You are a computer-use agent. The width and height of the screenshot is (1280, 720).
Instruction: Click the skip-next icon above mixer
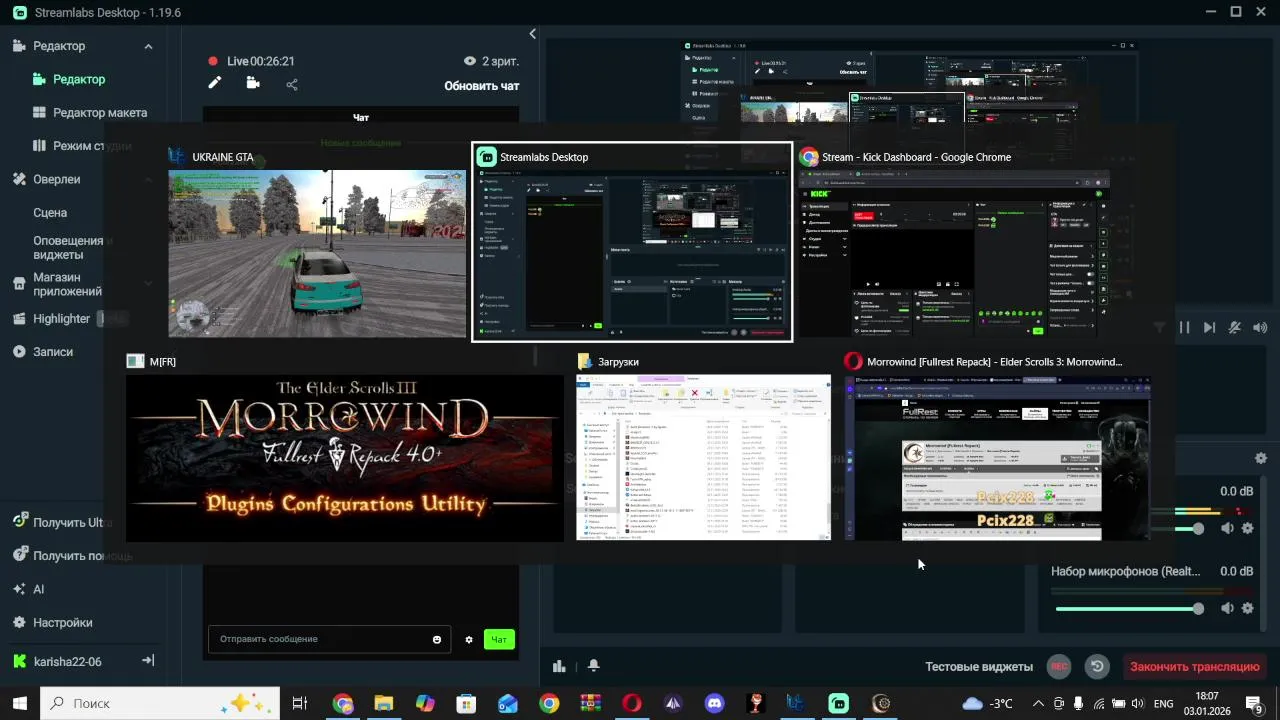pos(1209,327)
